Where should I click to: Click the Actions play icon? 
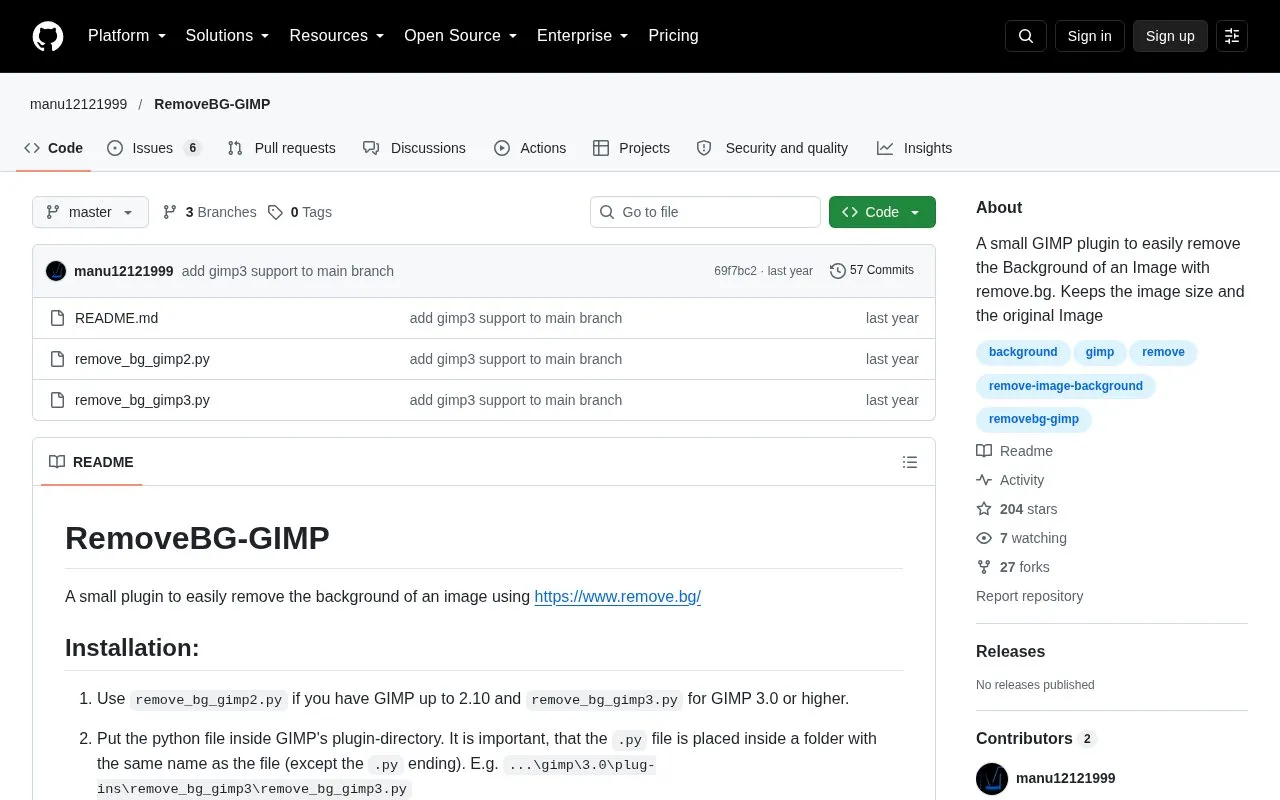(502, 148)
